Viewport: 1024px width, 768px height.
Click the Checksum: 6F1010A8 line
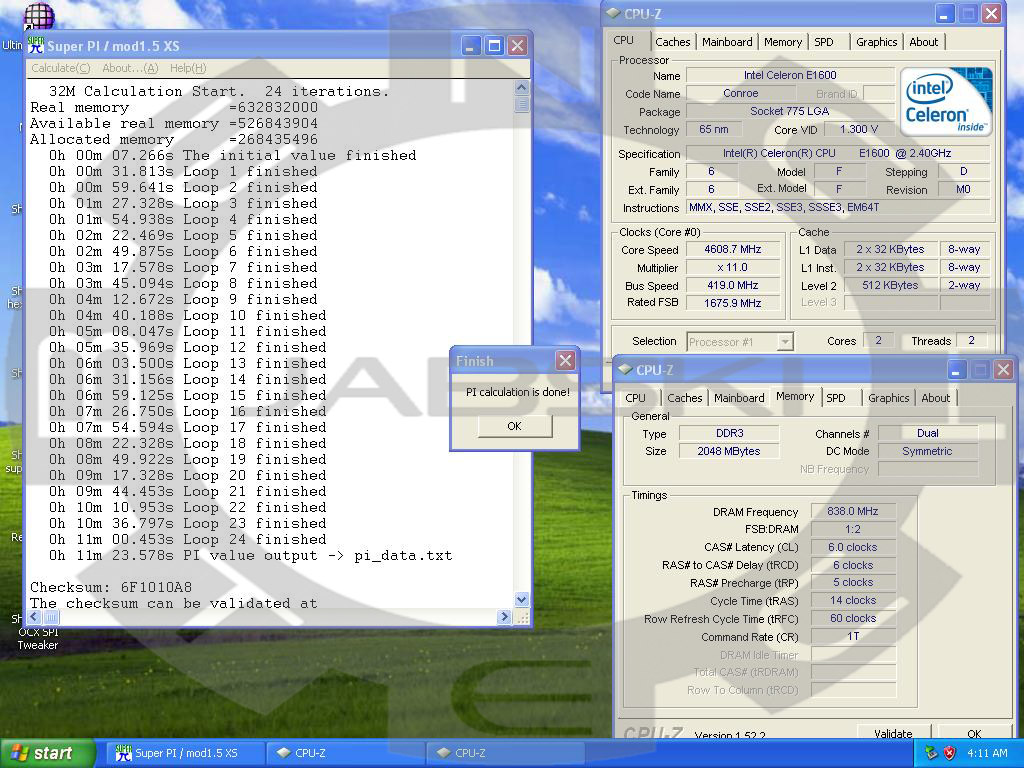tap(111, 587)
